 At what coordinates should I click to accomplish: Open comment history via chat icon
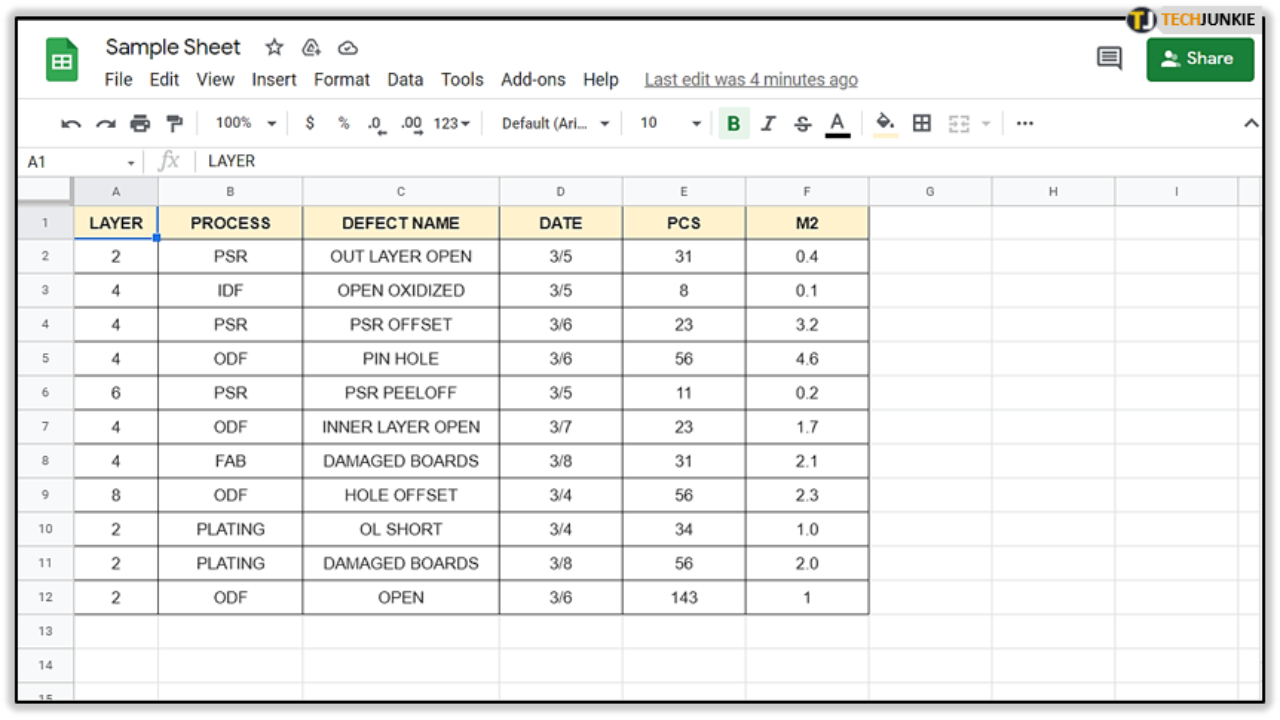pyautogui.click(x=1108, y=58)
